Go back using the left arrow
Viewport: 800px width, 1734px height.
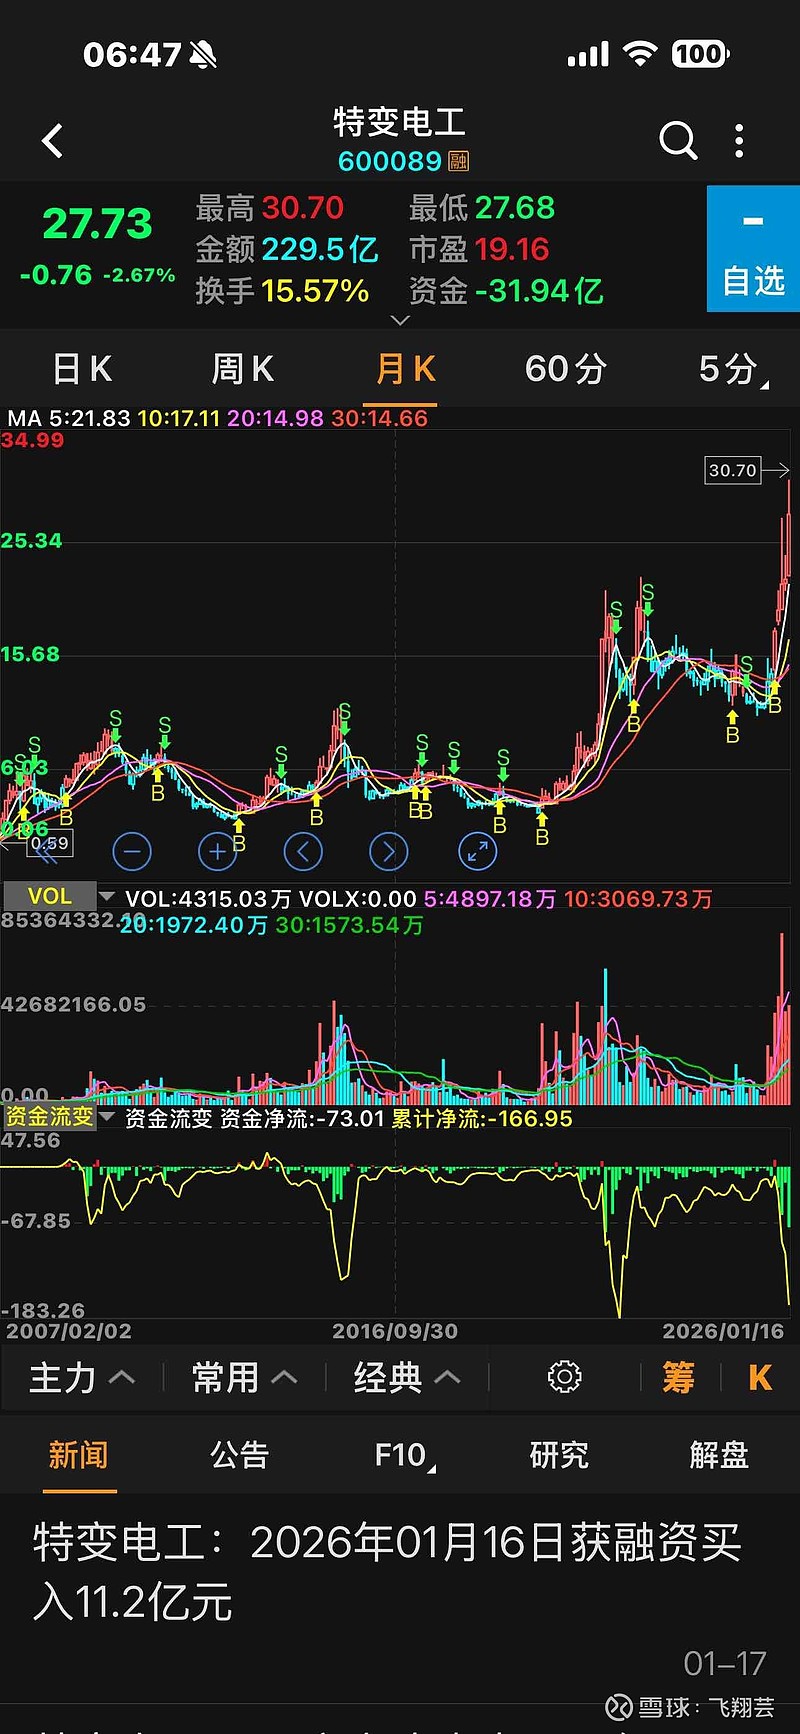point(53,141)
